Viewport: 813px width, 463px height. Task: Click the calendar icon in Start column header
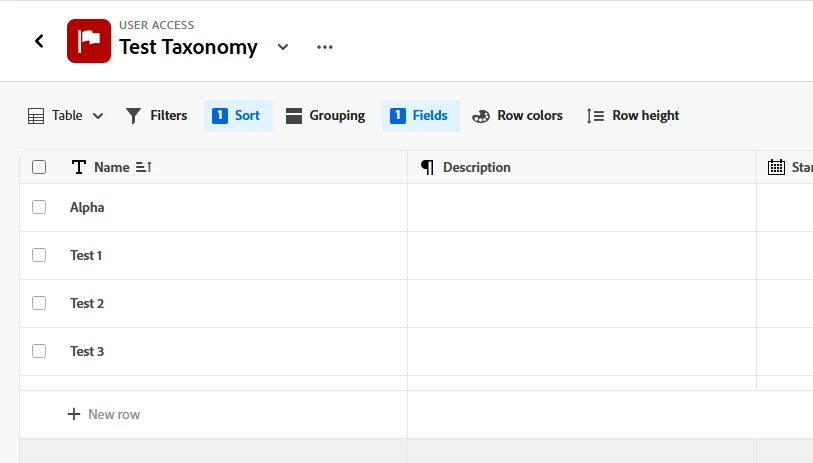coord(776,167)
